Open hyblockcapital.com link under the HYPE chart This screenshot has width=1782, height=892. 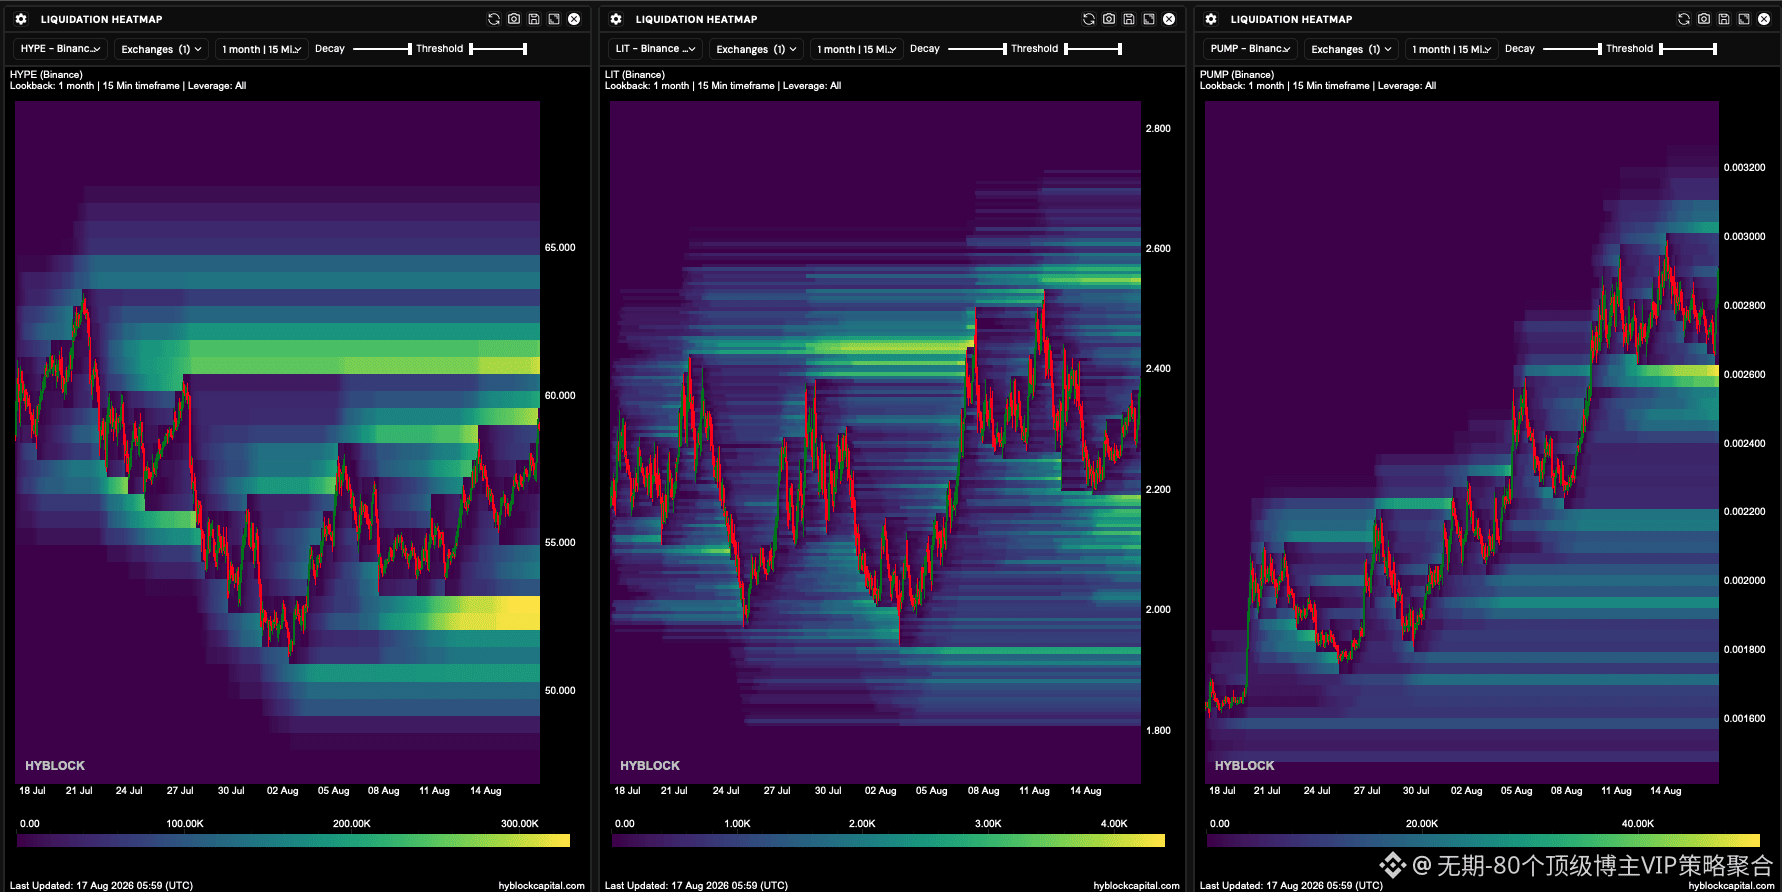(x=541, y=886)
